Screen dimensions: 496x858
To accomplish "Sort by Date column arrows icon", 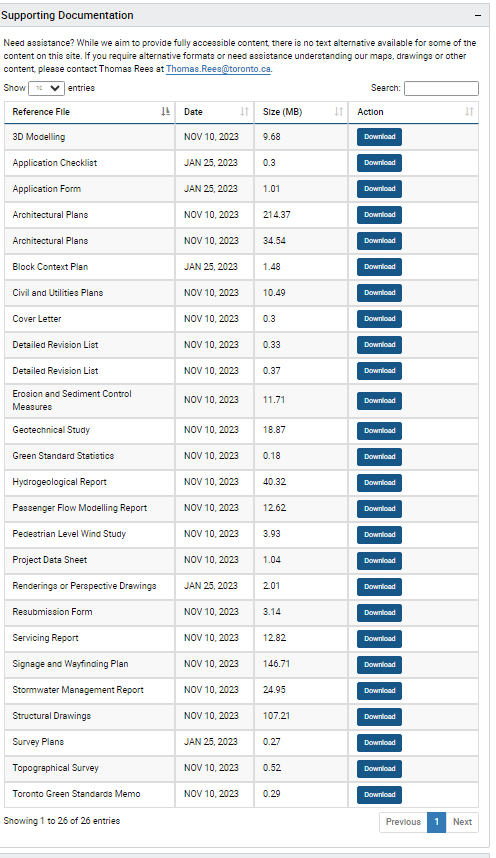I will coord(244,112).
